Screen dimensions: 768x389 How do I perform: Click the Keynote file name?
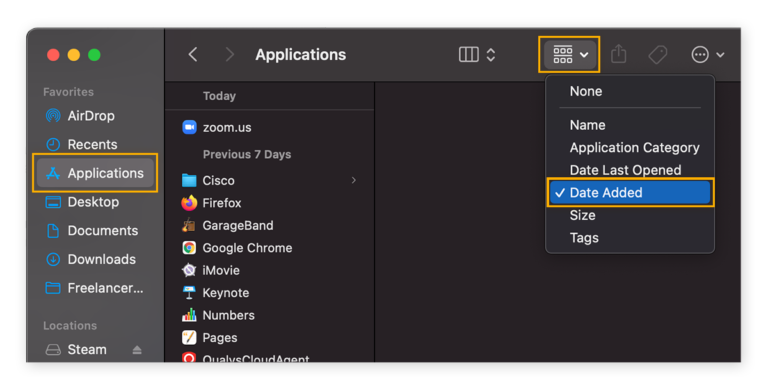pos(226,293)
